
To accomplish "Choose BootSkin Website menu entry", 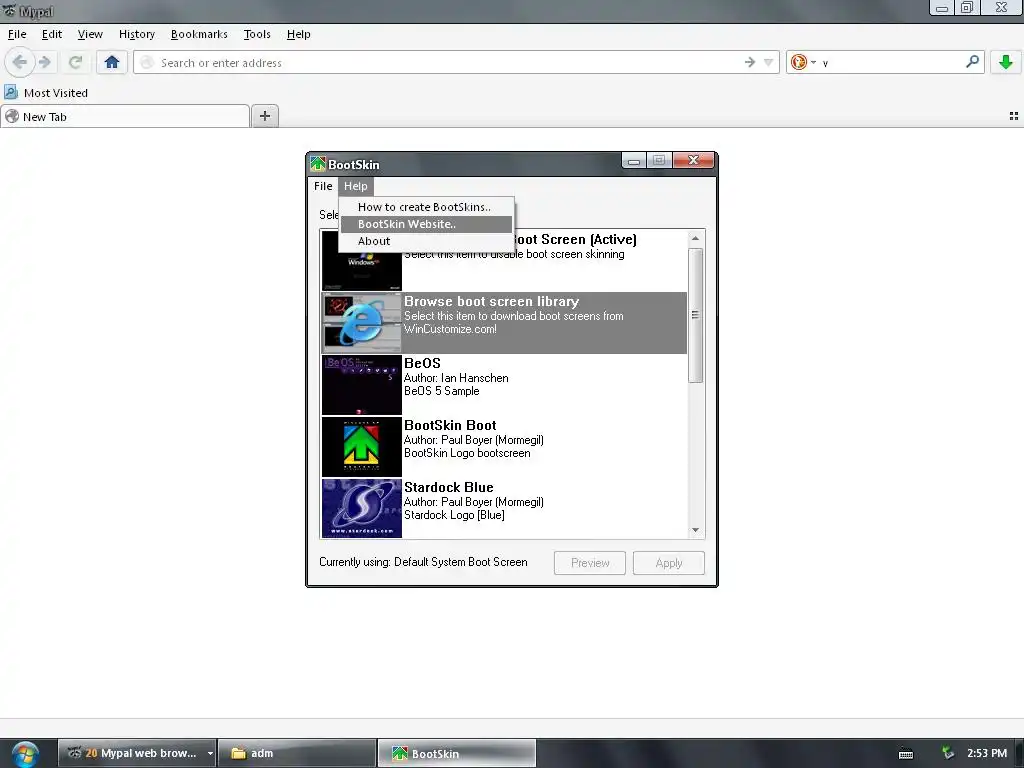I will click(426, 224).
